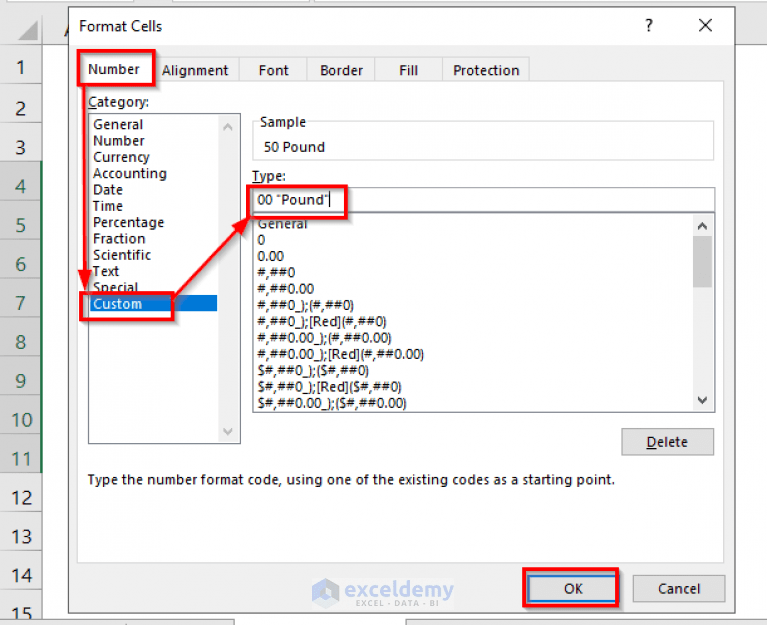Click the select-all corner of the worksheet
Viewport: 767px width, 625px height.
tap(28, 32)
